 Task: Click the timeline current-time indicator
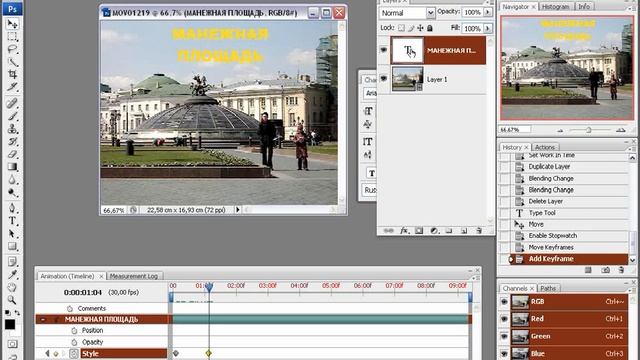coord(209,287)
